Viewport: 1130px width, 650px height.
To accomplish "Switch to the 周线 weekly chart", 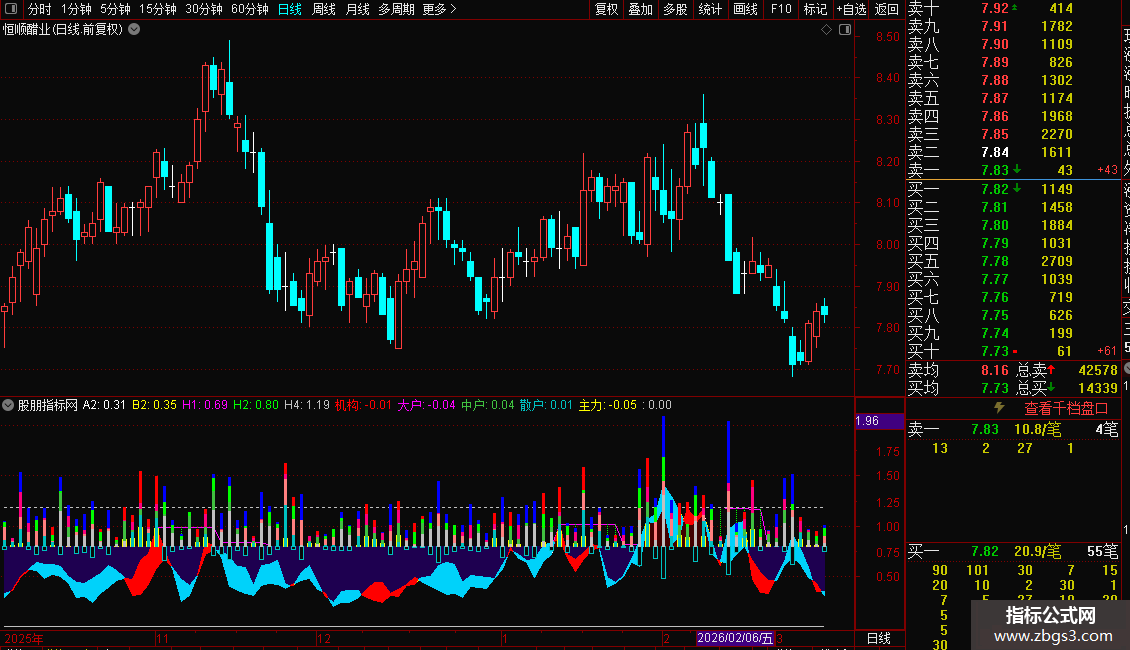I will tap(324, 9).
